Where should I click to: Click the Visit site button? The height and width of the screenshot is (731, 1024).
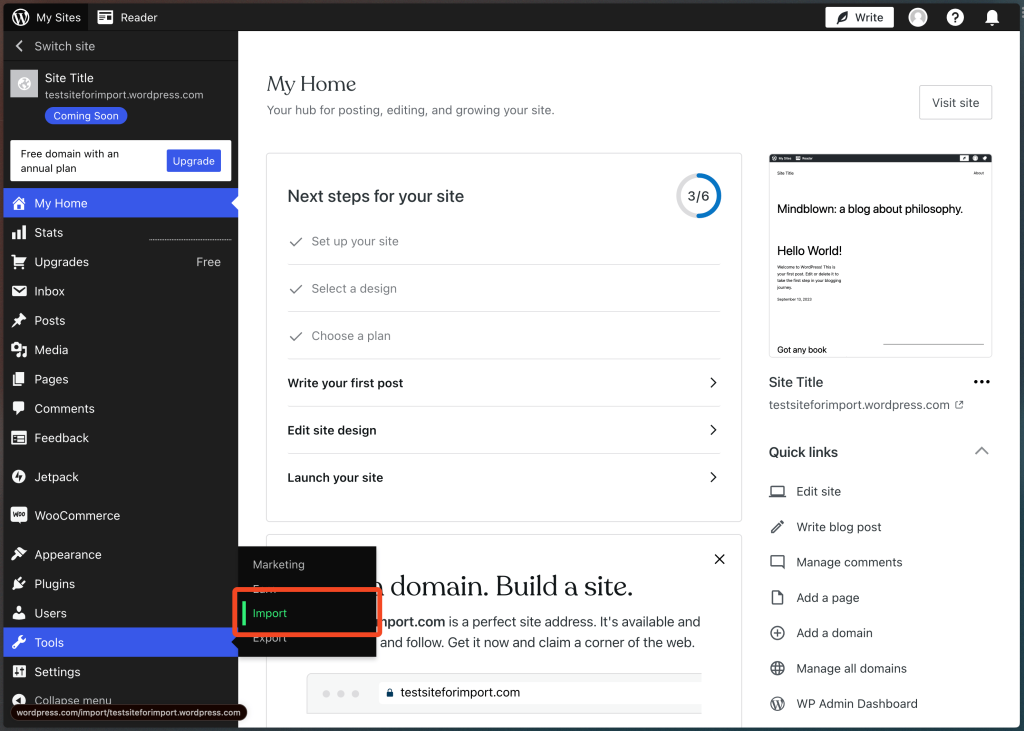pos(955,103)
